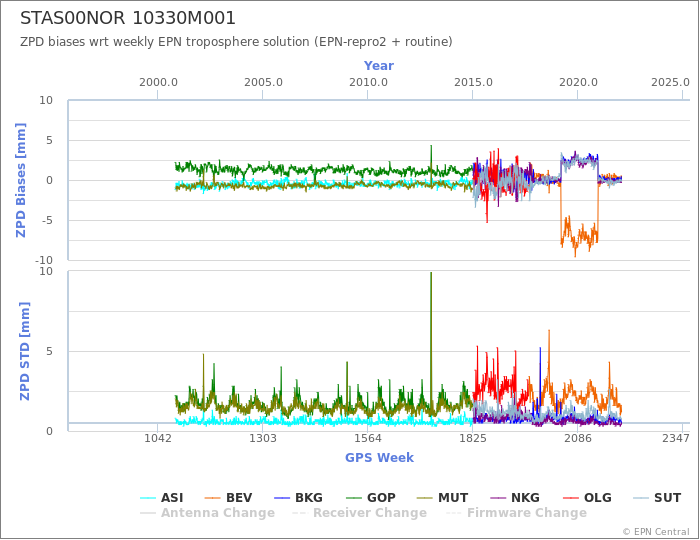700x540 pixels.
Task: Click the 2020.0 year tick label
Action: coord(578,83)
